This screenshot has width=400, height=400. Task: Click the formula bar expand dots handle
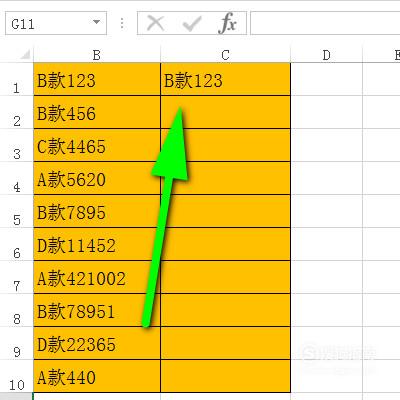(122, 23)
